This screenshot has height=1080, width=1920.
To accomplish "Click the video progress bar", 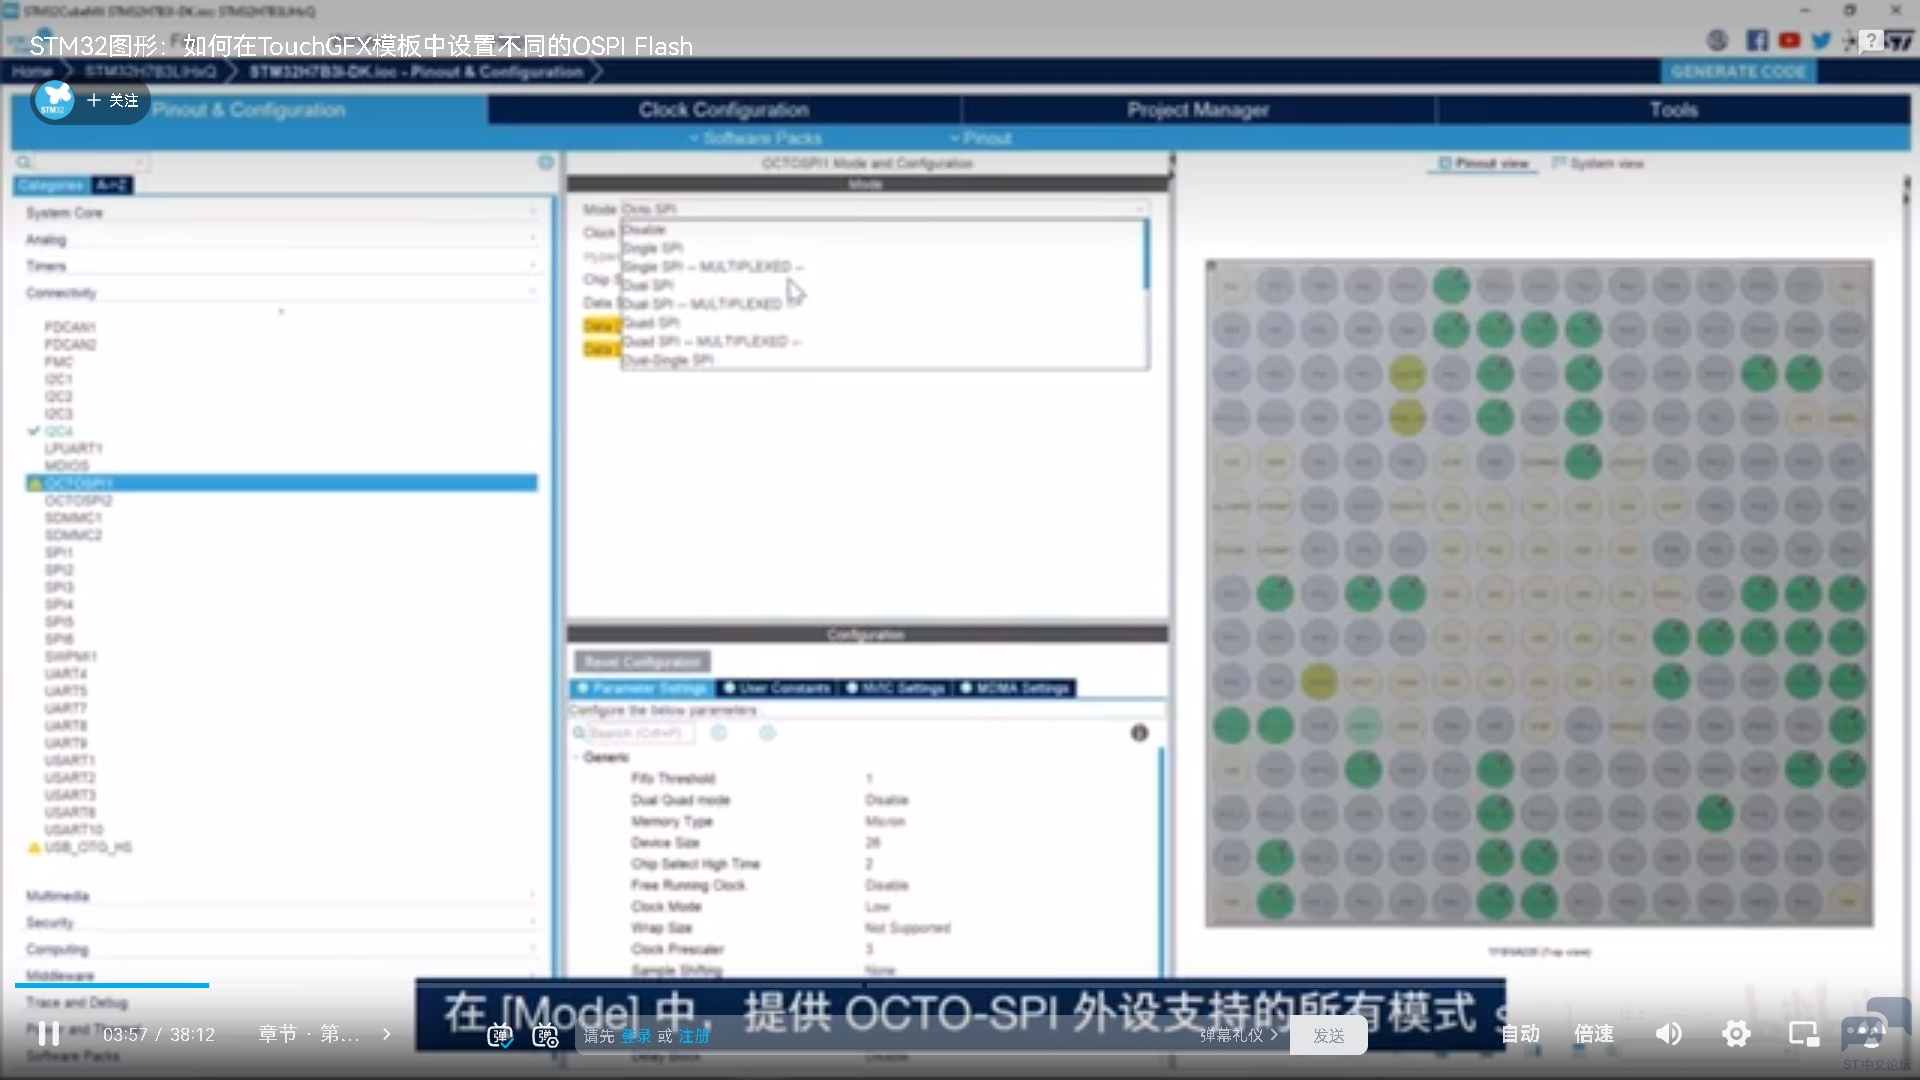I will [960, 985].
